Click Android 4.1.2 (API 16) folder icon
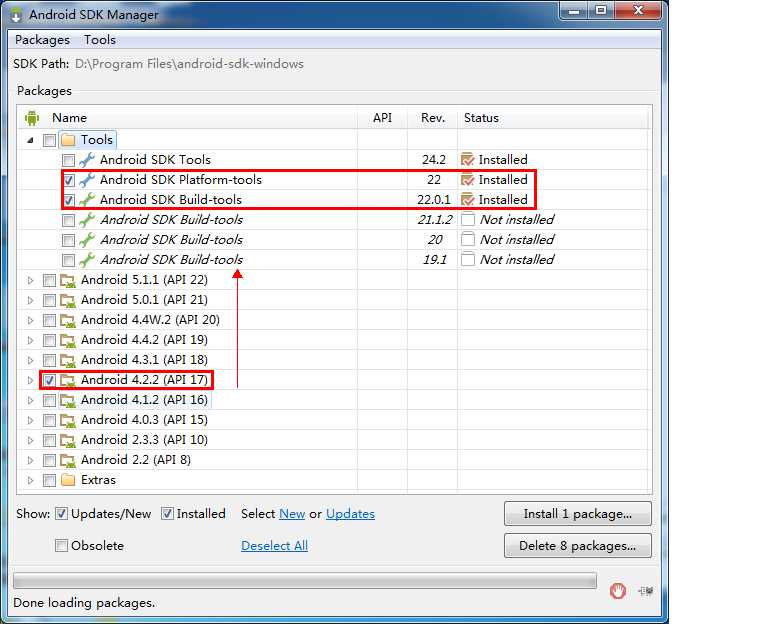 tap(68, 401)
